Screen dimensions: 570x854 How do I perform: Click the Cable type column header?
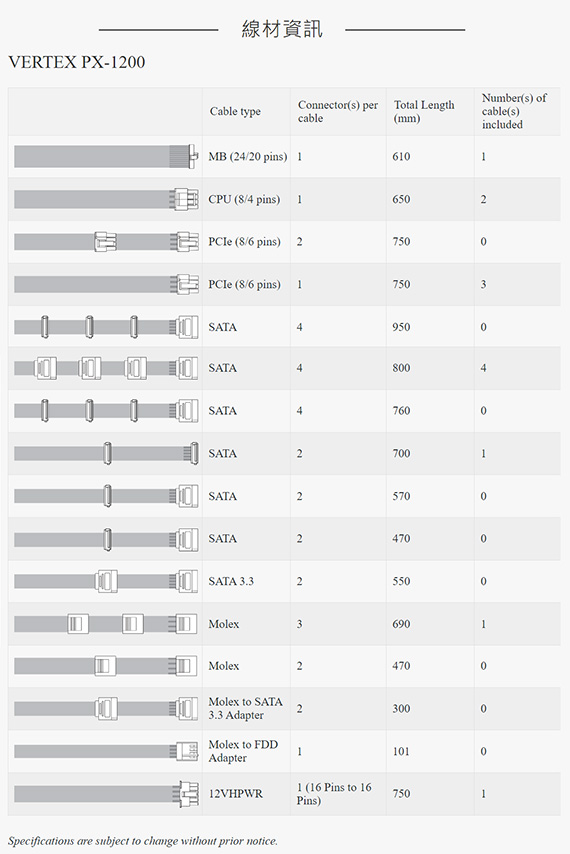pos(235,111)
